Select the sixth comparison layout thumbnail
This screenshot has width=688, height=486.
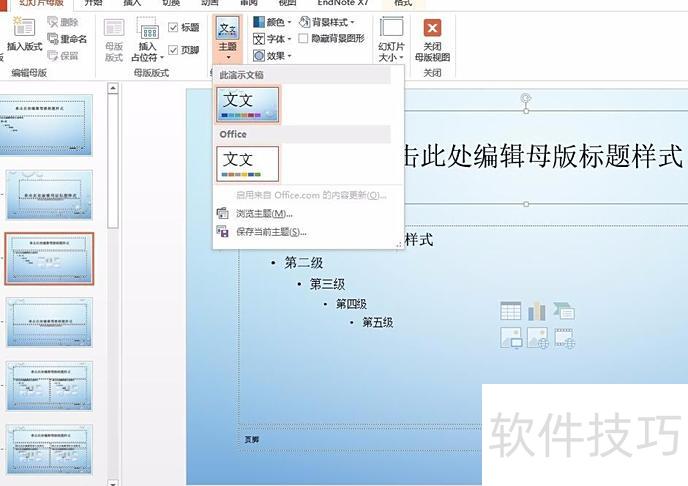[49, 449]
